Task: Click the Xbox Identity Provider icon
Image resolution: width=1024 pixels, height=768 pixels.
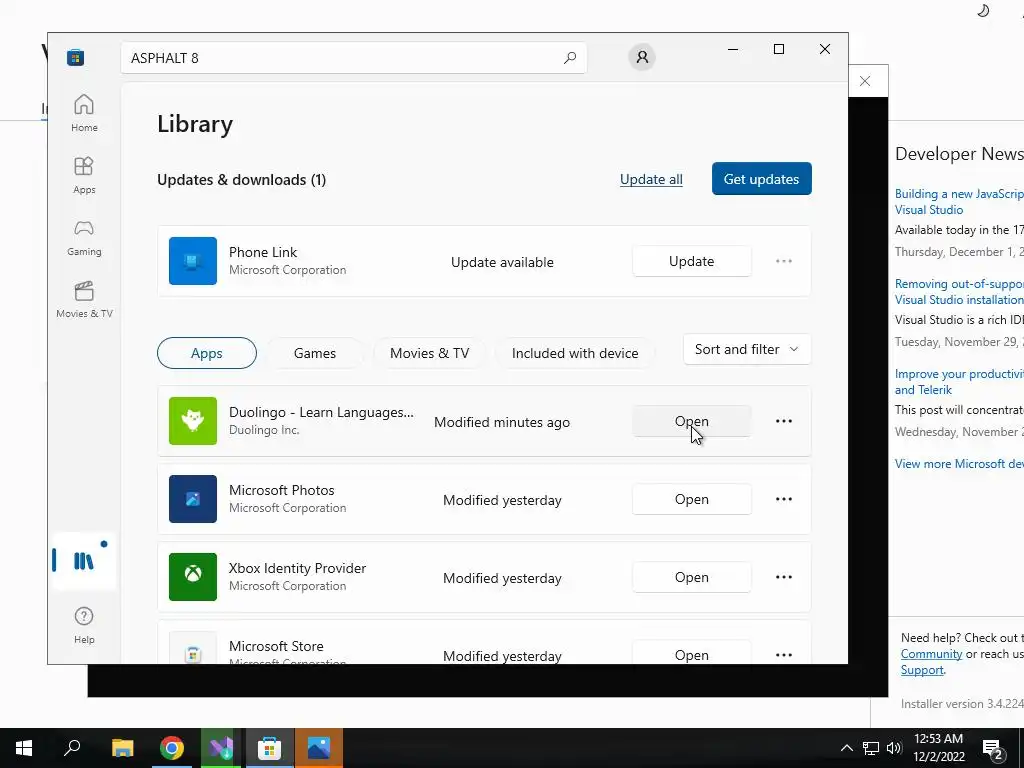Action: [x=193, y=577]
